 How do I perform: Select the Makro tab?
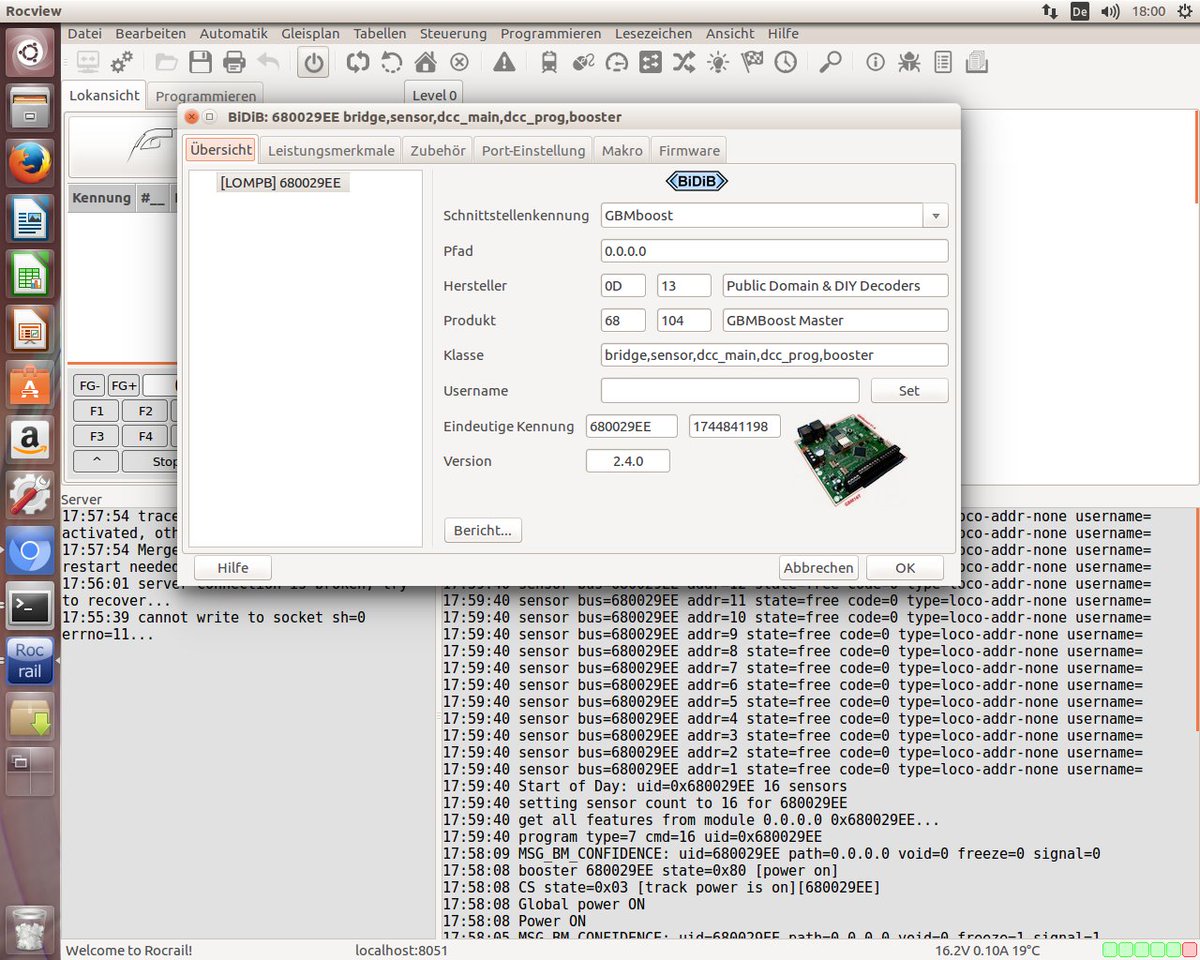click(622, 151)
